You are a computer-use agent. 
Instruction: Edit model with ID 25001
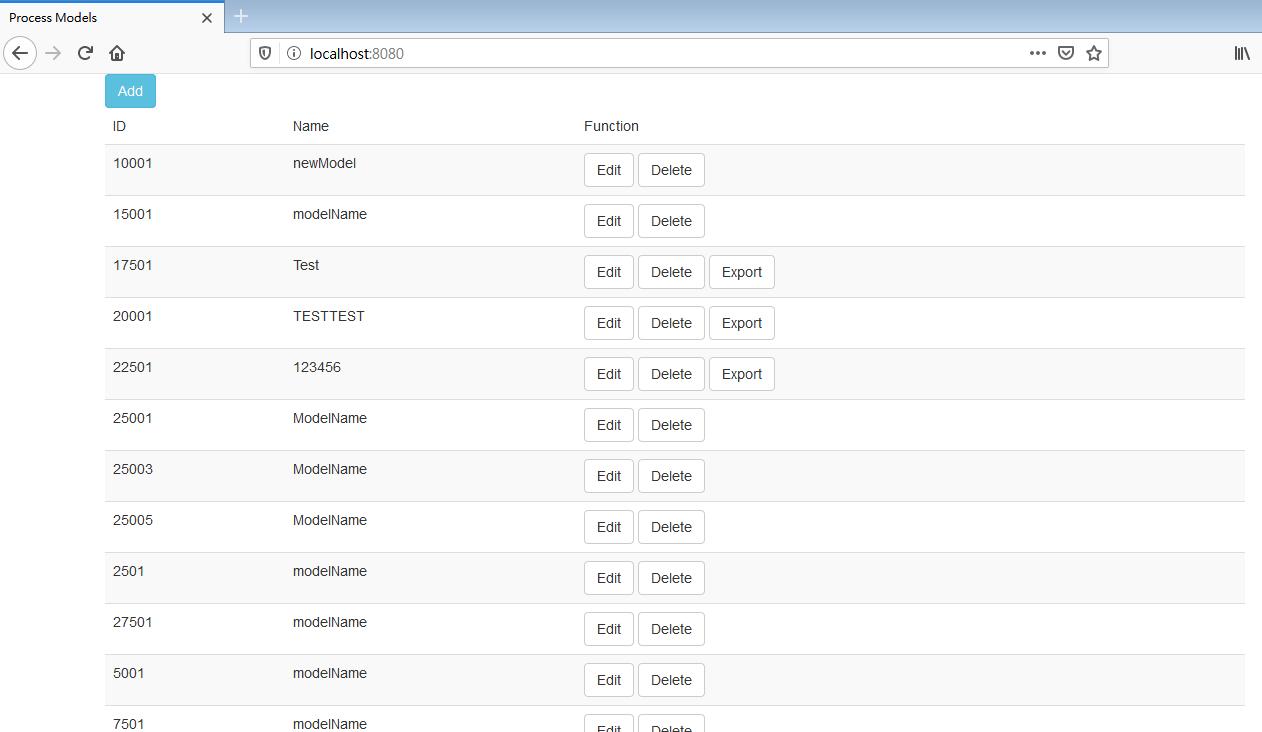(609, 425)
